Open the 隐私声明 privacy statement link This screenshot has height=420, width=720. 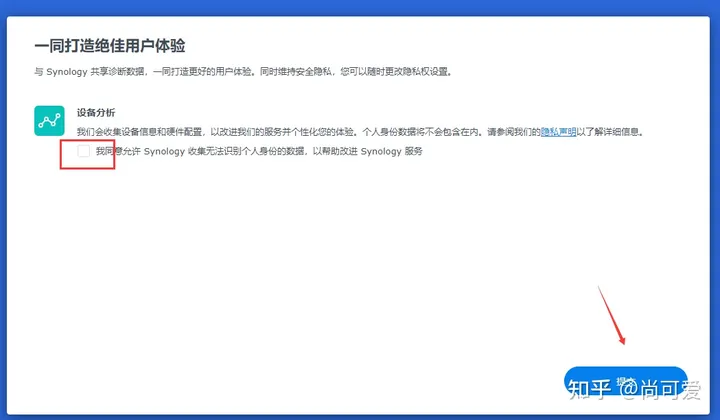[x=558, y=132]
